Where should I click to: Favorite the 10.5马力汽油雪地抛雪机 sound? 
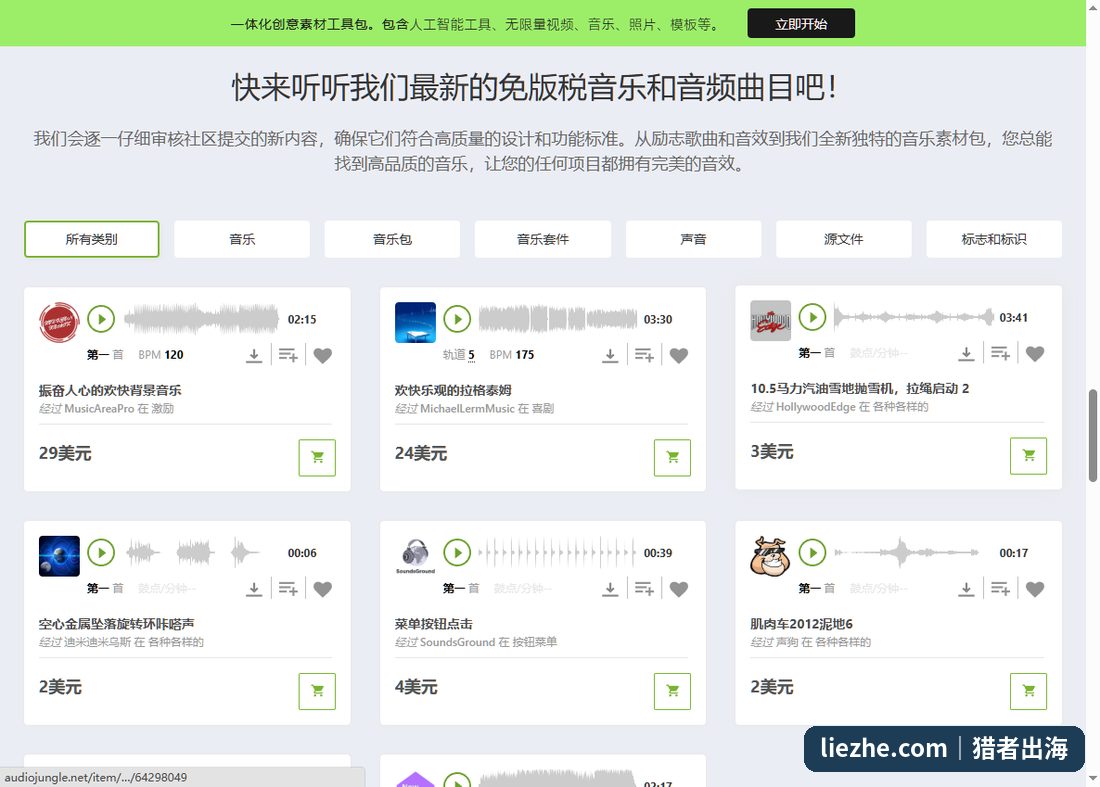(1035, 354)
